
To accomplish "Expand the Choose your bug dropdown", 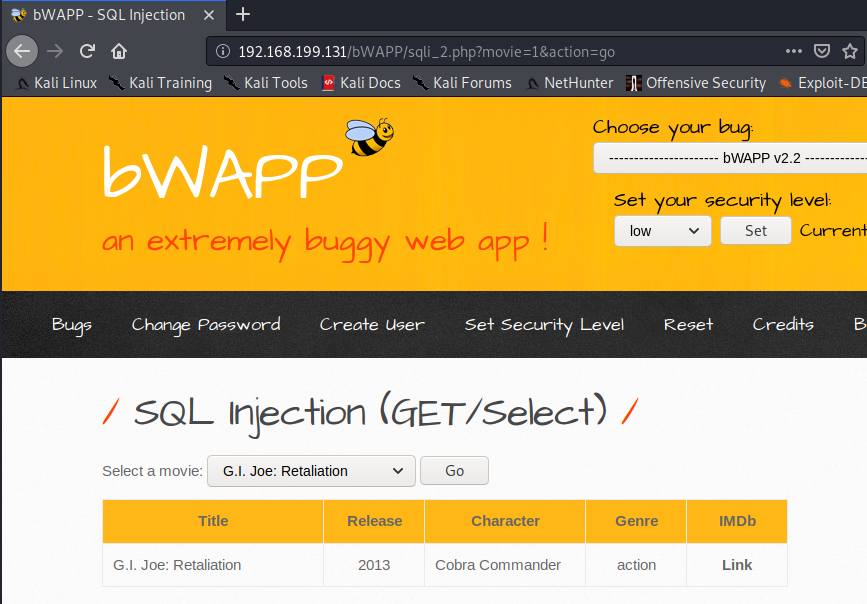I will click(730, 158).
